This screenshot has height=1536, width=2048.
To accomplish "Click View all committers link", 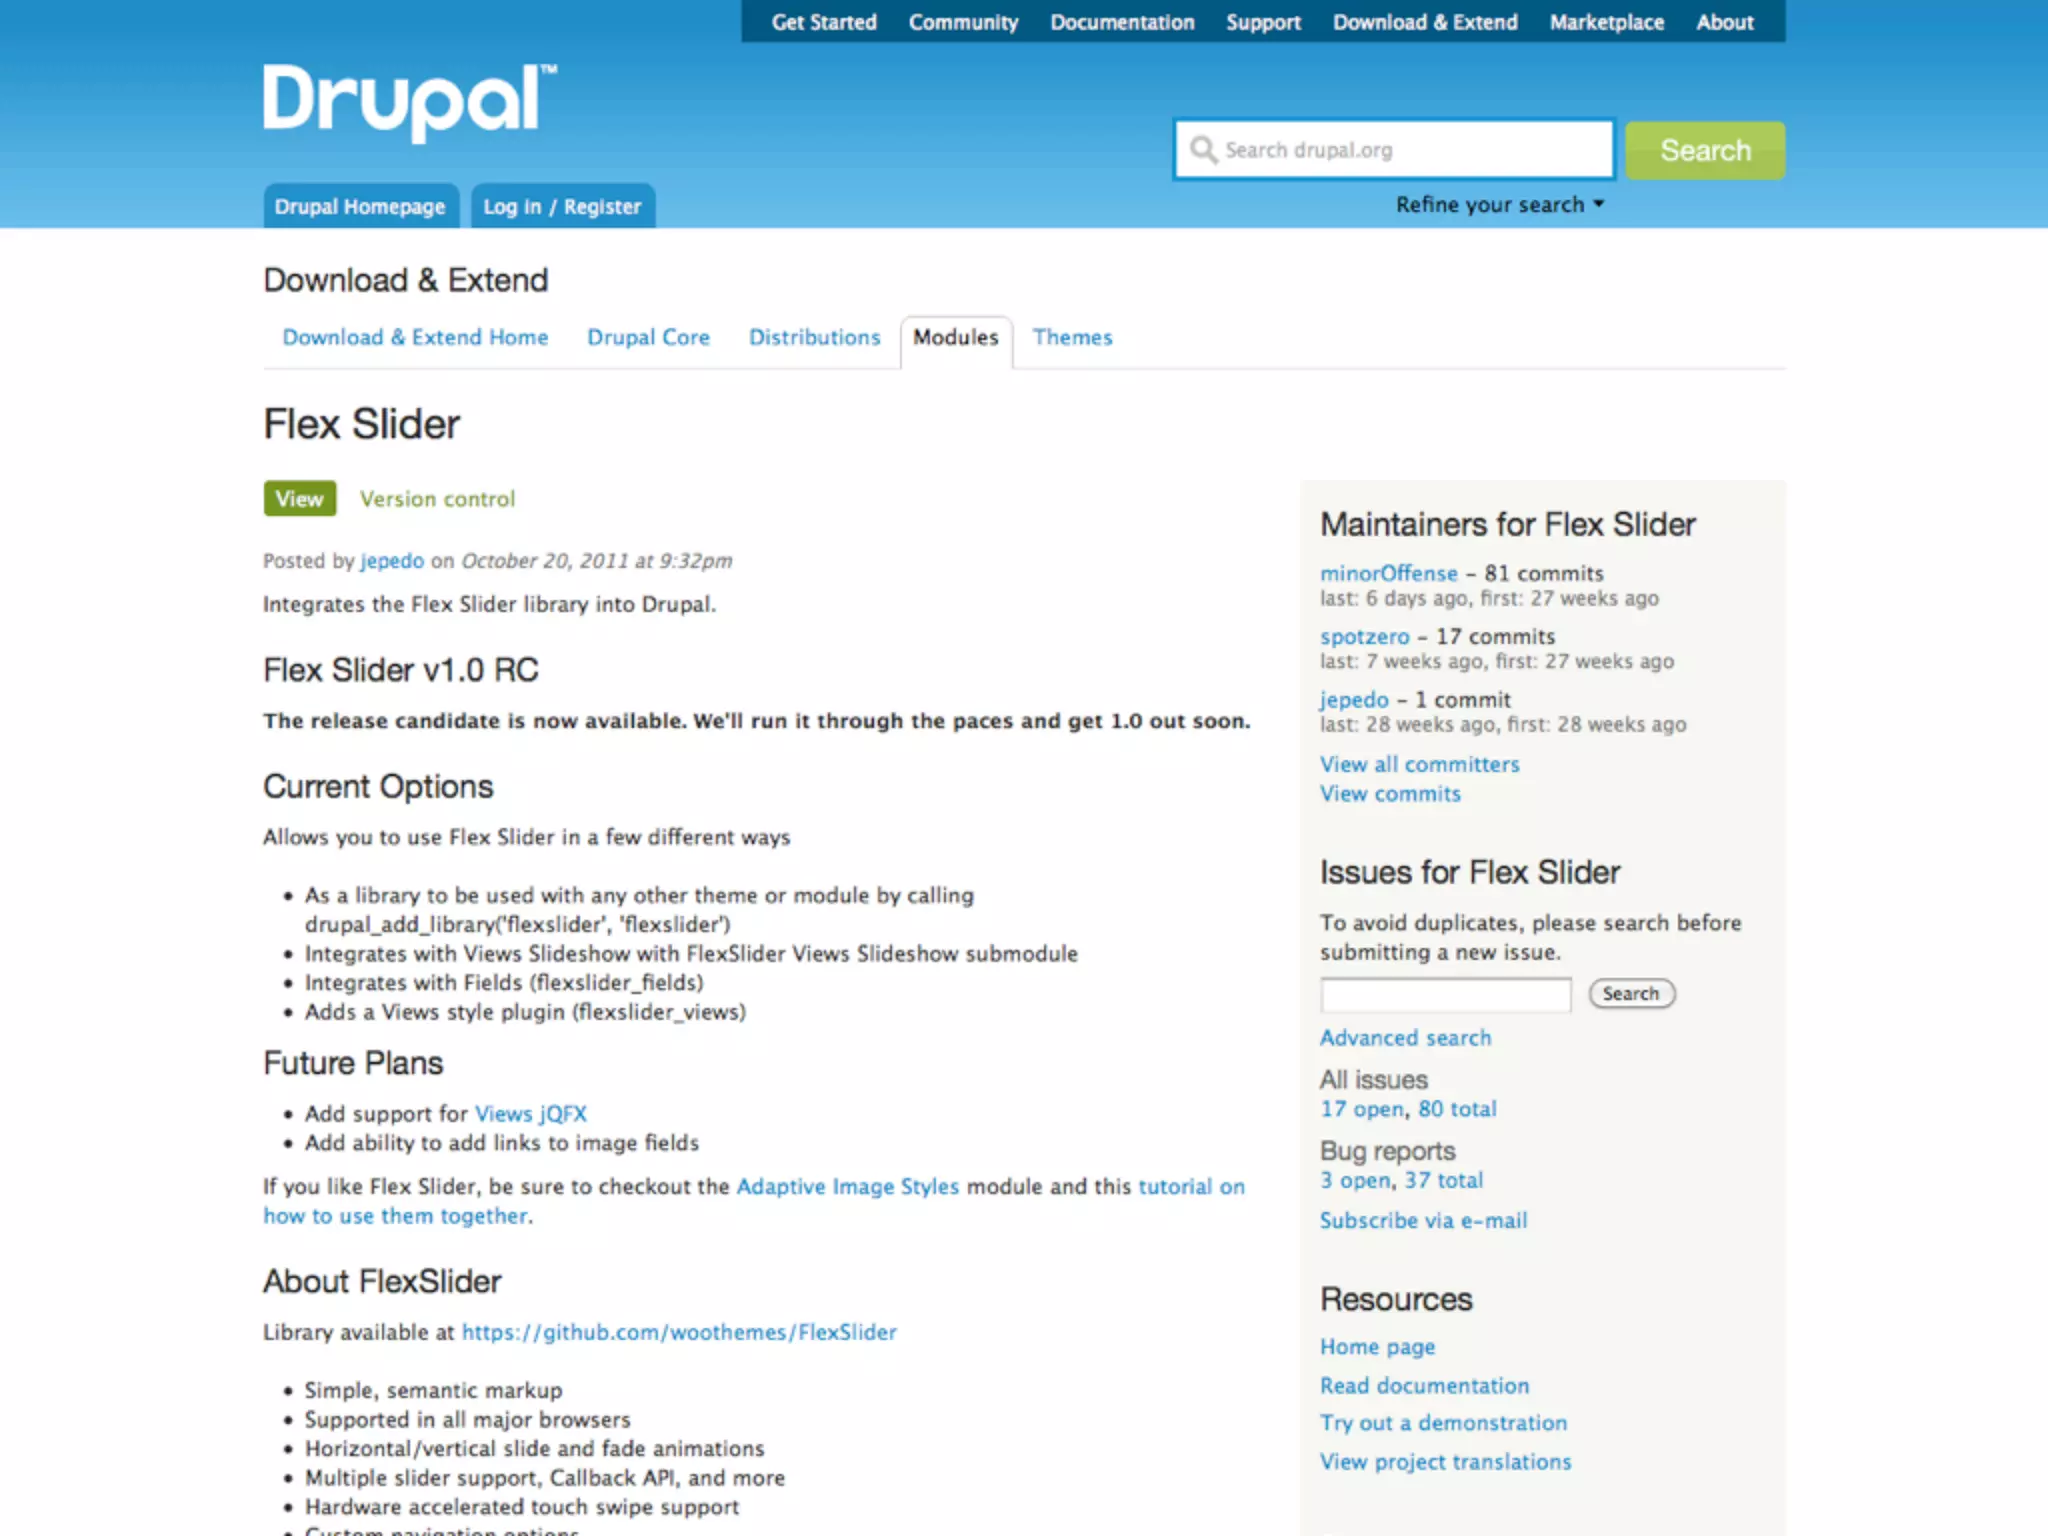I will tap(1419, 765).
